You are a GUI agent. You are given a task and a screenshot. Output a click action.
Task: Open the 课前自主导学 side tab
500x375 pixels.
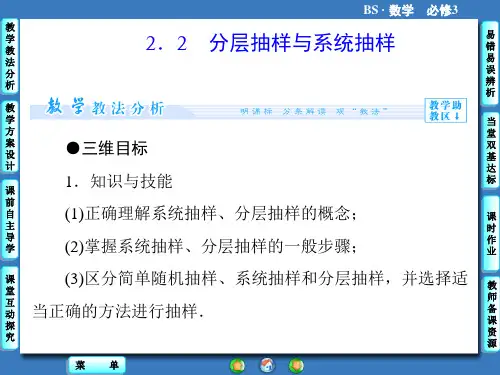coord(10,219)
